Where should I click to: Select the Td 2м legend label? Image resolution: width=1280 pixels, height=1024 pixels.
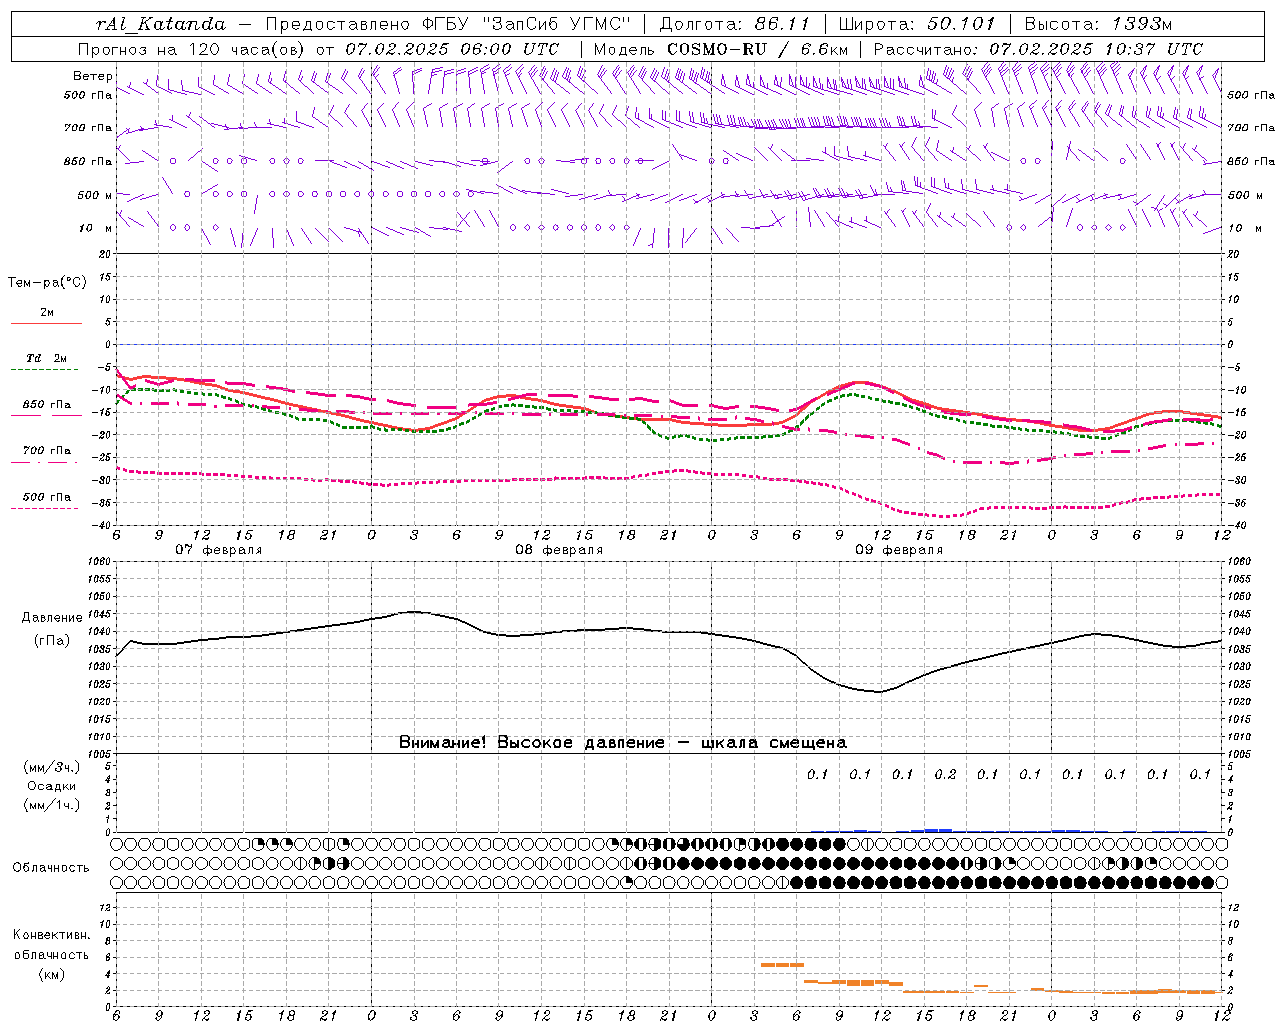46,358
